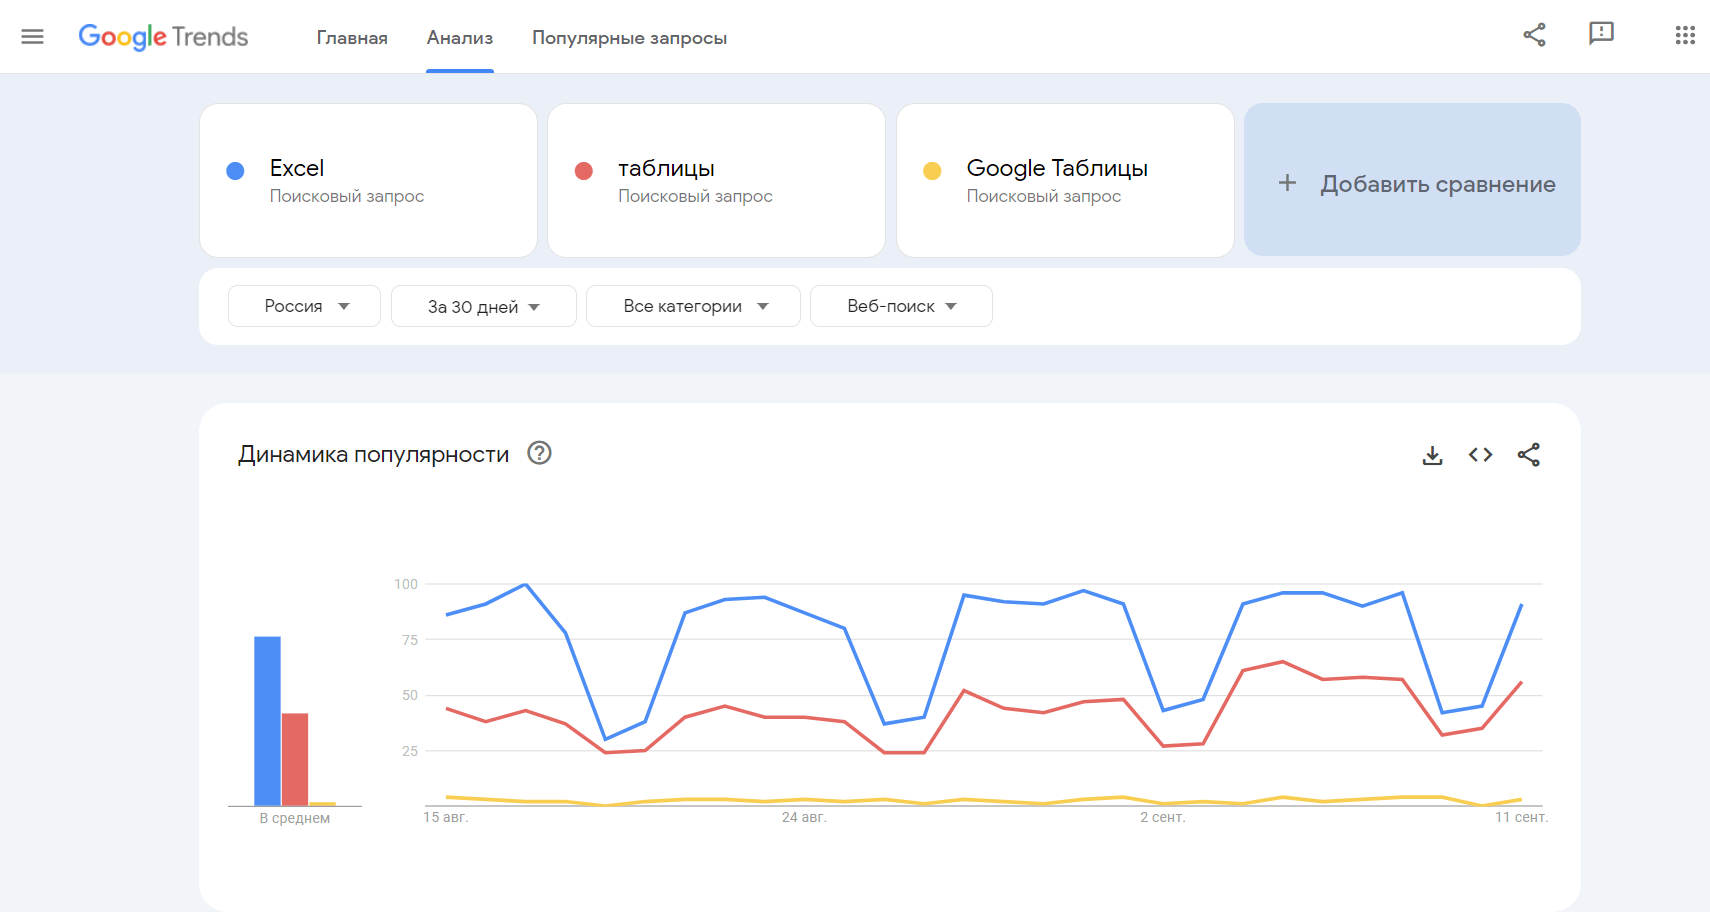Viewport: 1710px width, 912px height.
Task: Click the plus icon to add comparison
Action: coord(1287,183)
